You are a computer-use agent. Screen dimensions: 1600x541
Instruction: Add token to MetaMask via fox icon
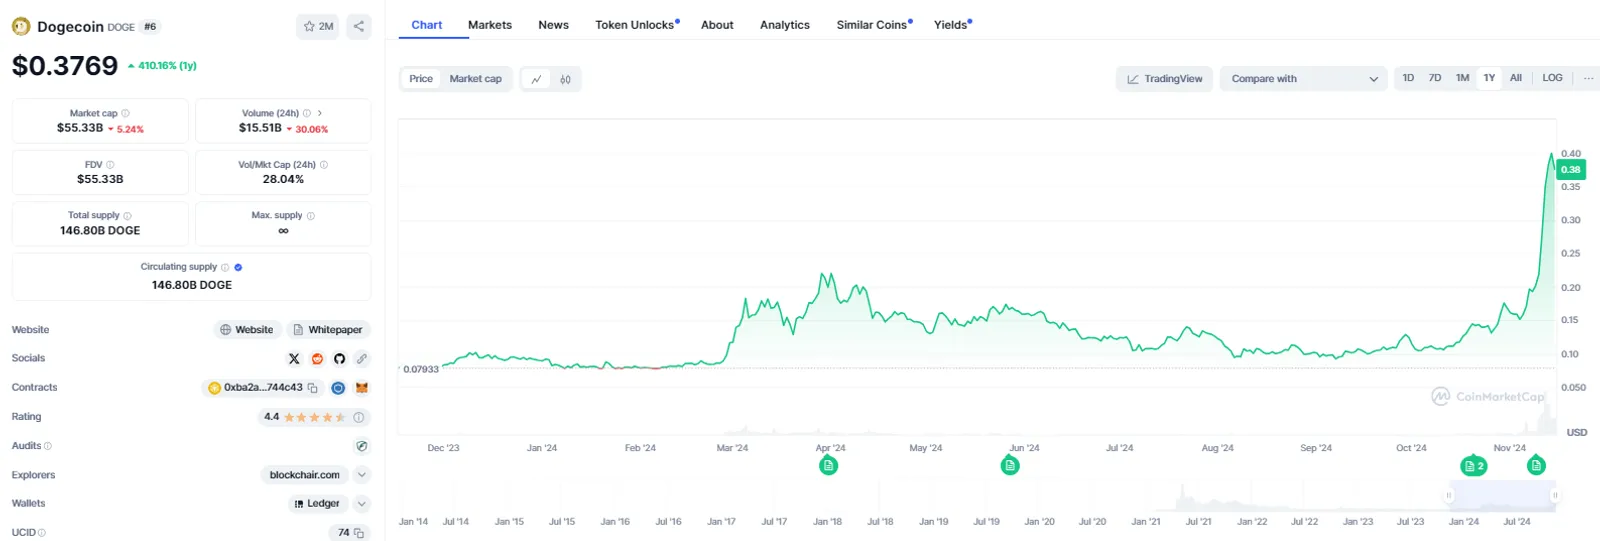click(362, 388)
